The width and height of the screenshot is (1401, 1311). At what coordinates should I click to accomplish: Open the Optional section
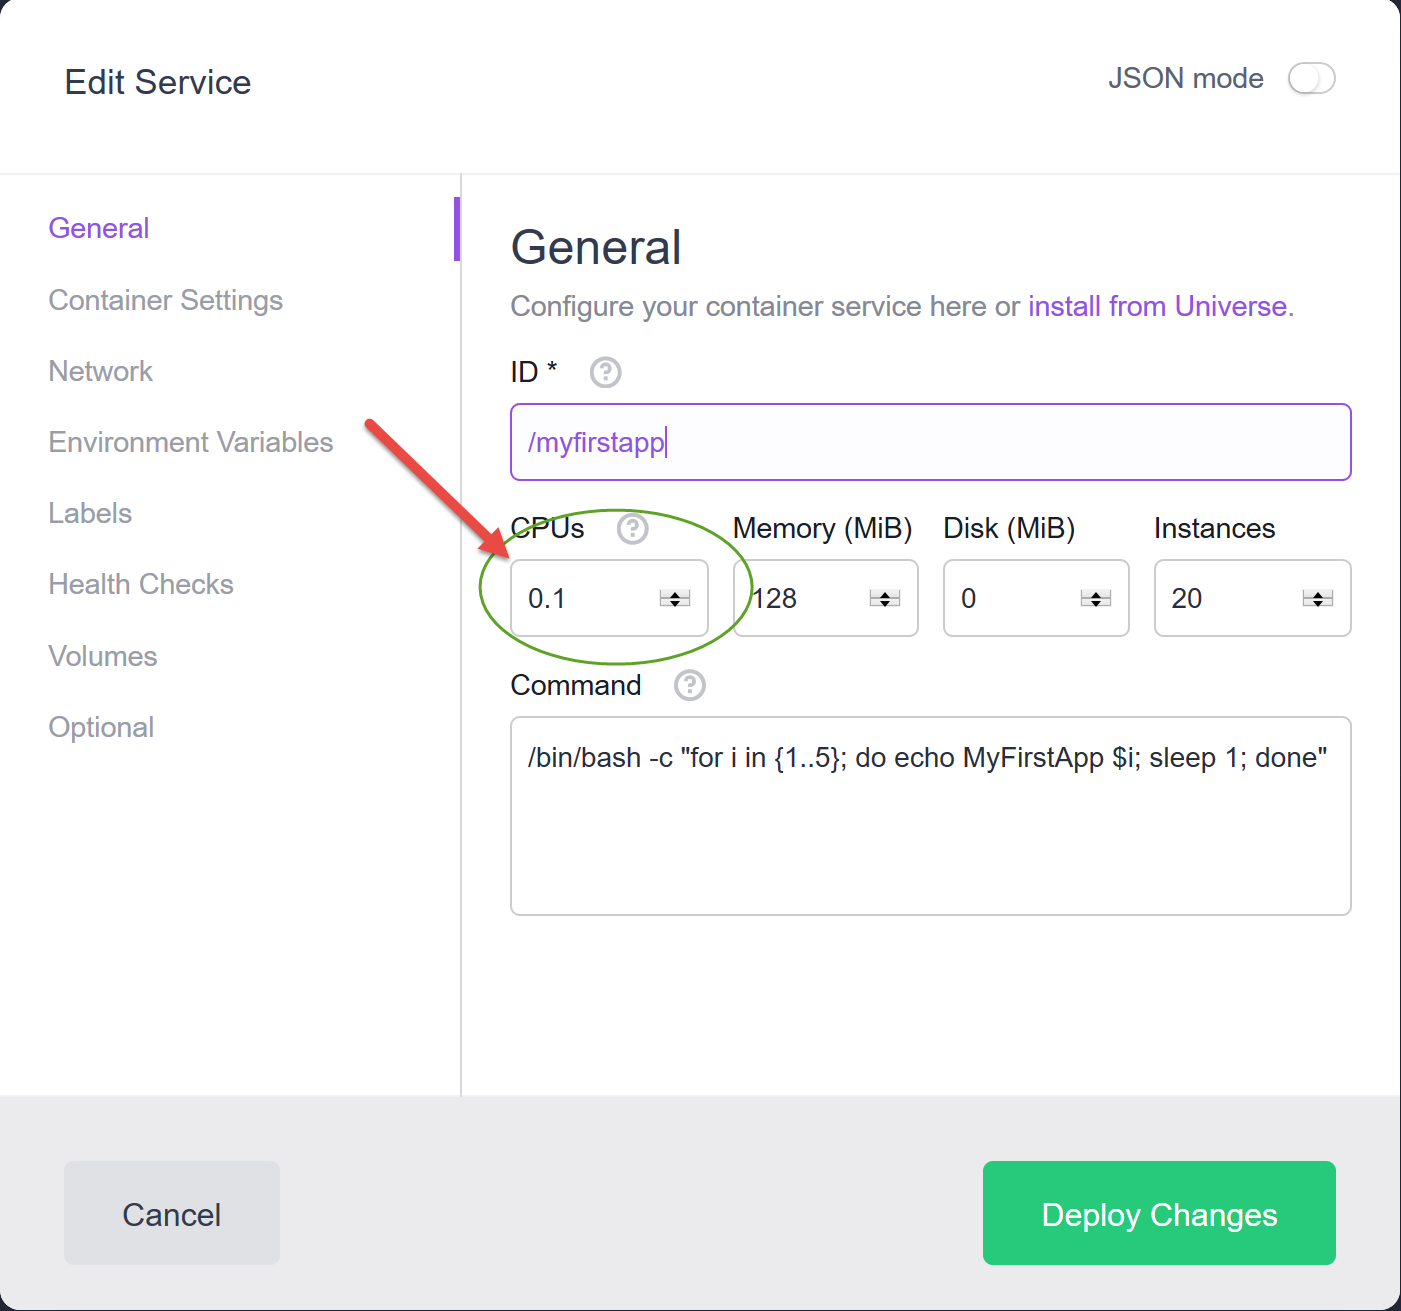[101, 727]
